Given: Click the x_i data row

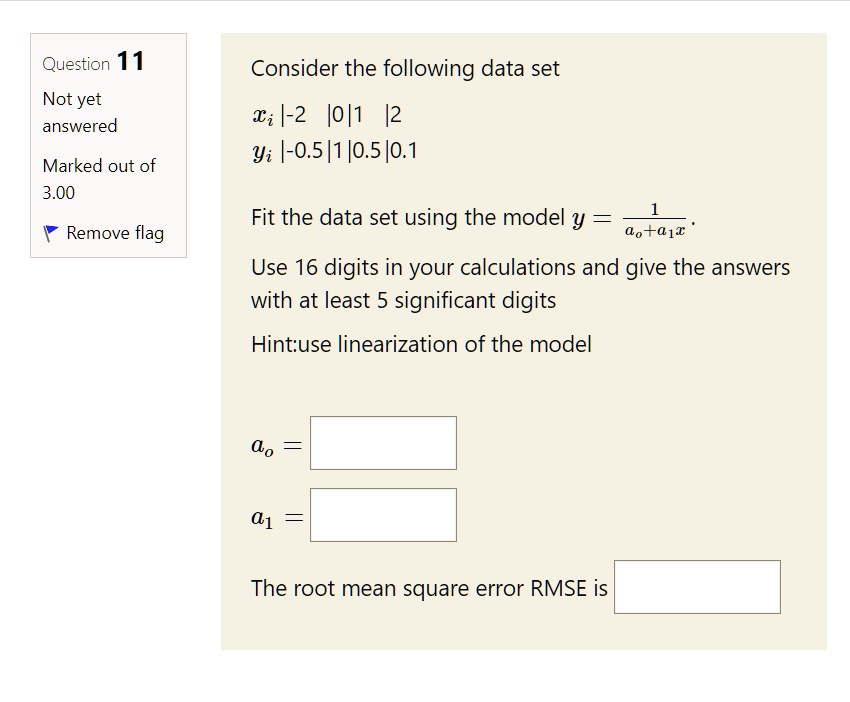Looking at the screenshot, I should [326, 114].
